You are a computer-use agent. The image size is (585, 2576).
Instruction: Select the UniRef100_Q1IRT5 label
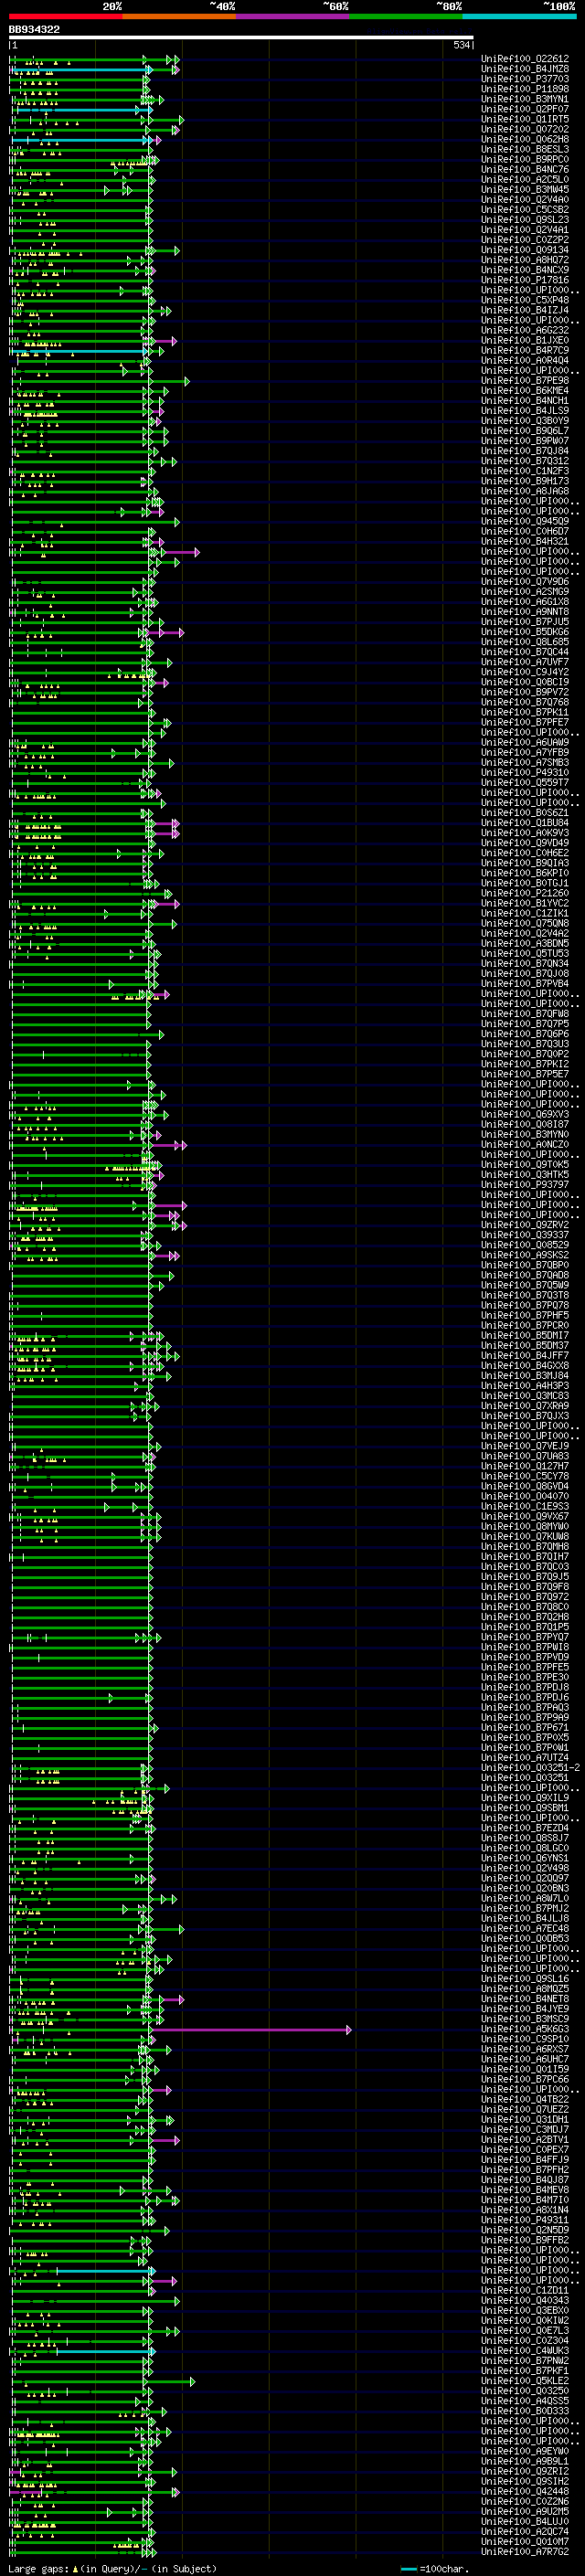click(525, 119)
